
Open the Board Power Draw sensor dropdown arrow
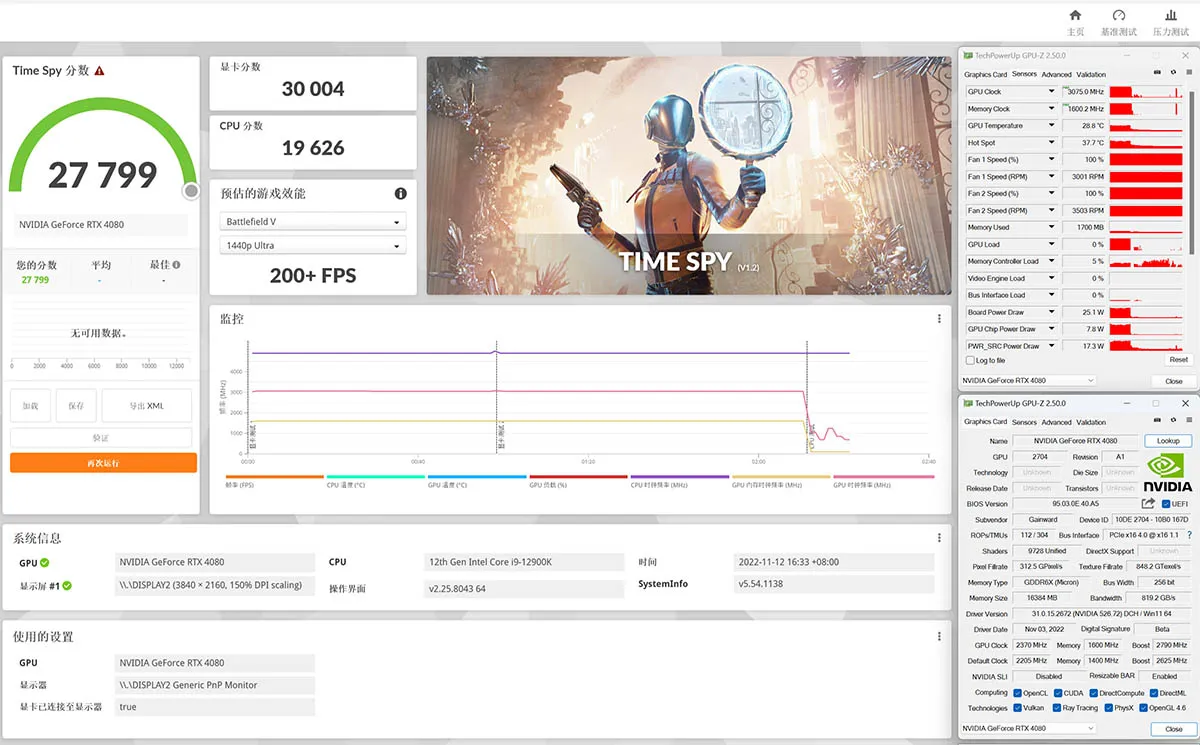1051,312
